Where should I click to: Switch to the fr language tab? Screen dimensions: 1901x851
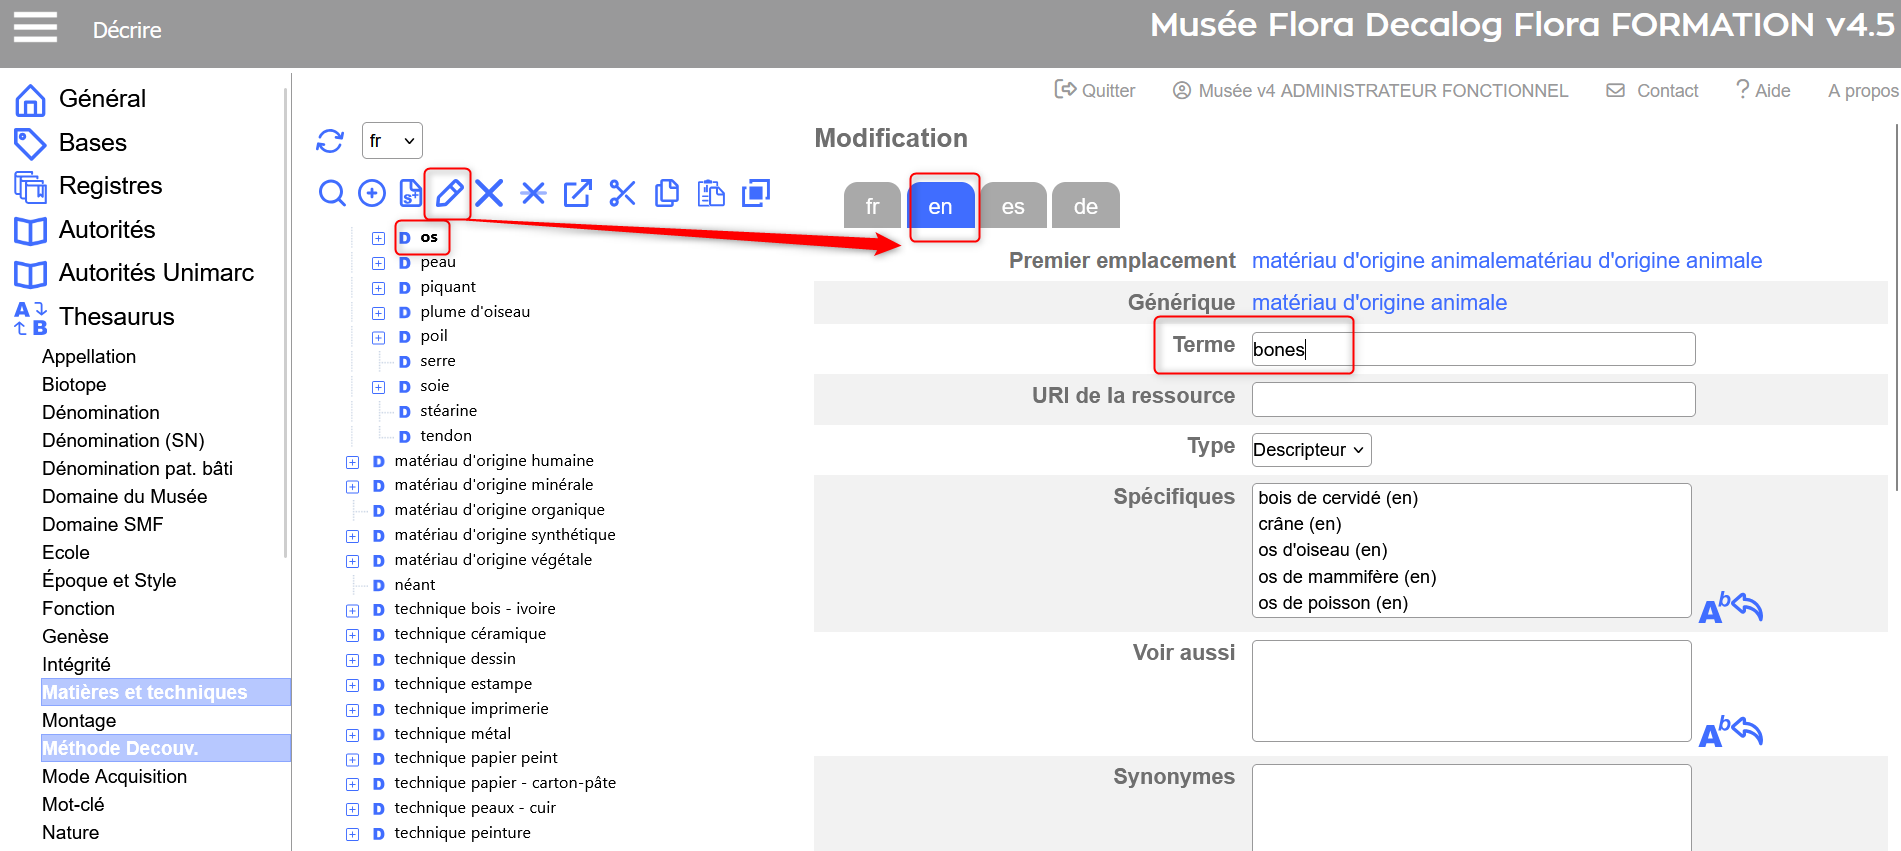(872, 206)
